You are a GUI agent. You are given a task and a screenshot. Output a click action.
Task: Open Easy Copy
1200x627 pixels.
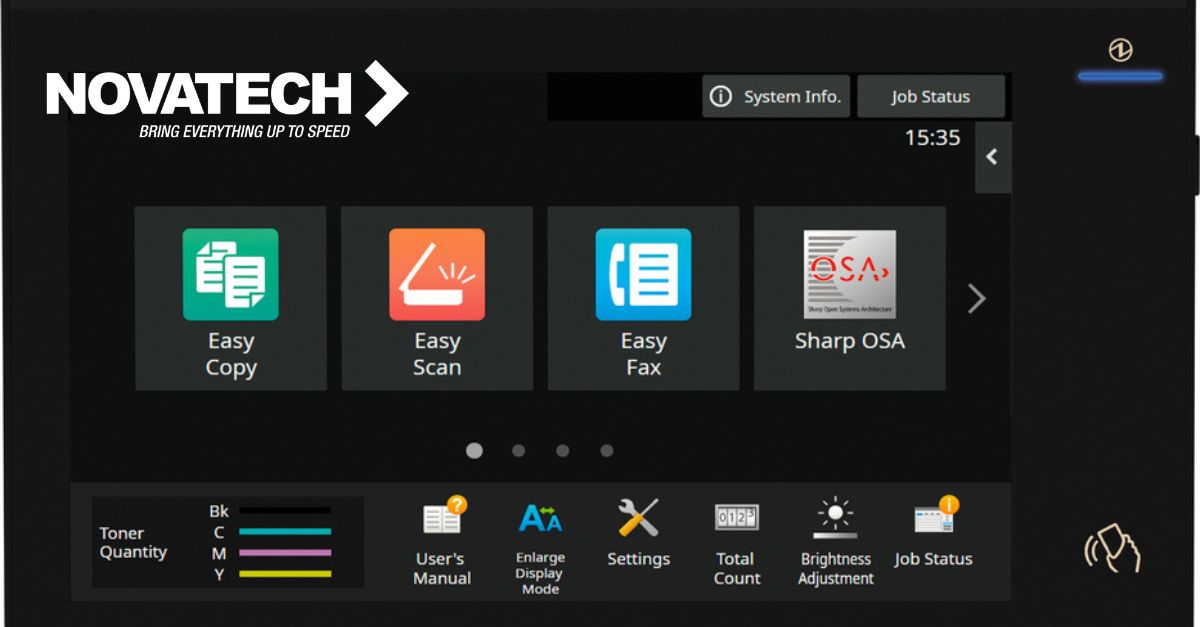pos(230,297)
